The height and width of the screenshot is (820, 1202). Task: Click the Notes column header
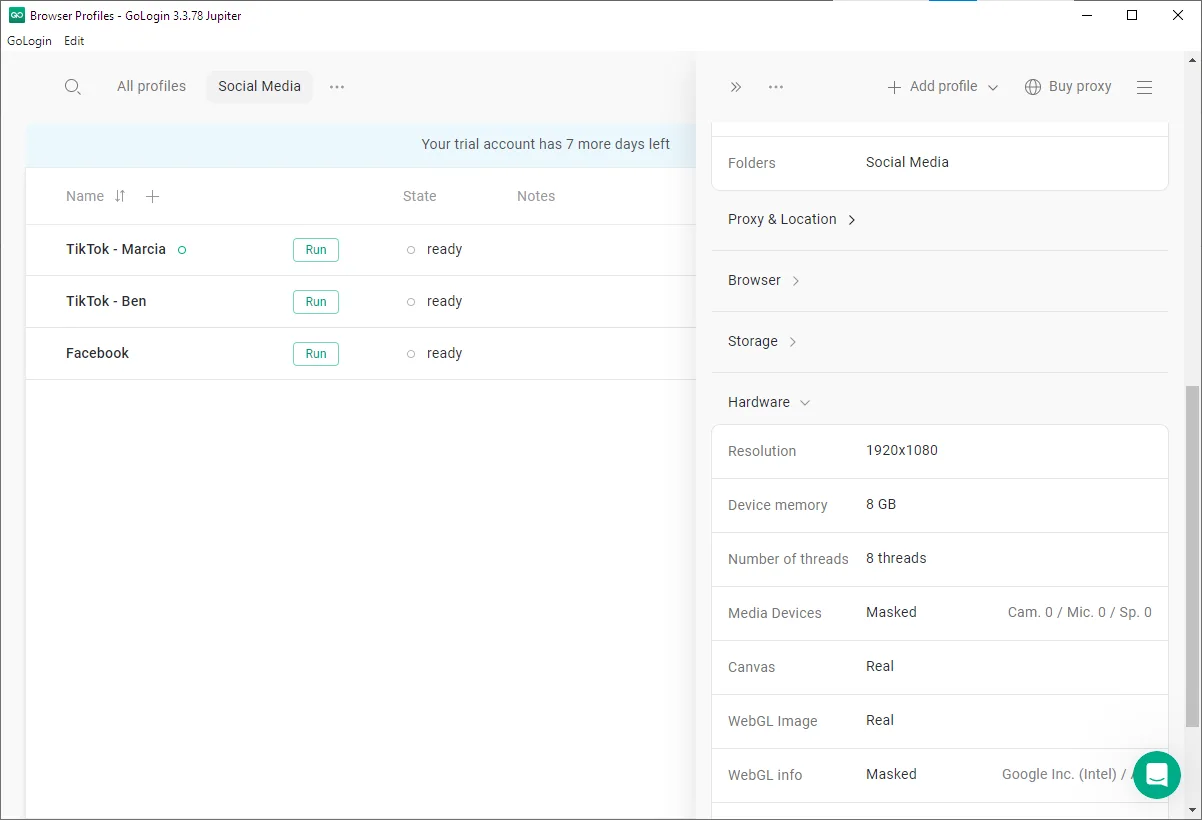click(536, 197)
